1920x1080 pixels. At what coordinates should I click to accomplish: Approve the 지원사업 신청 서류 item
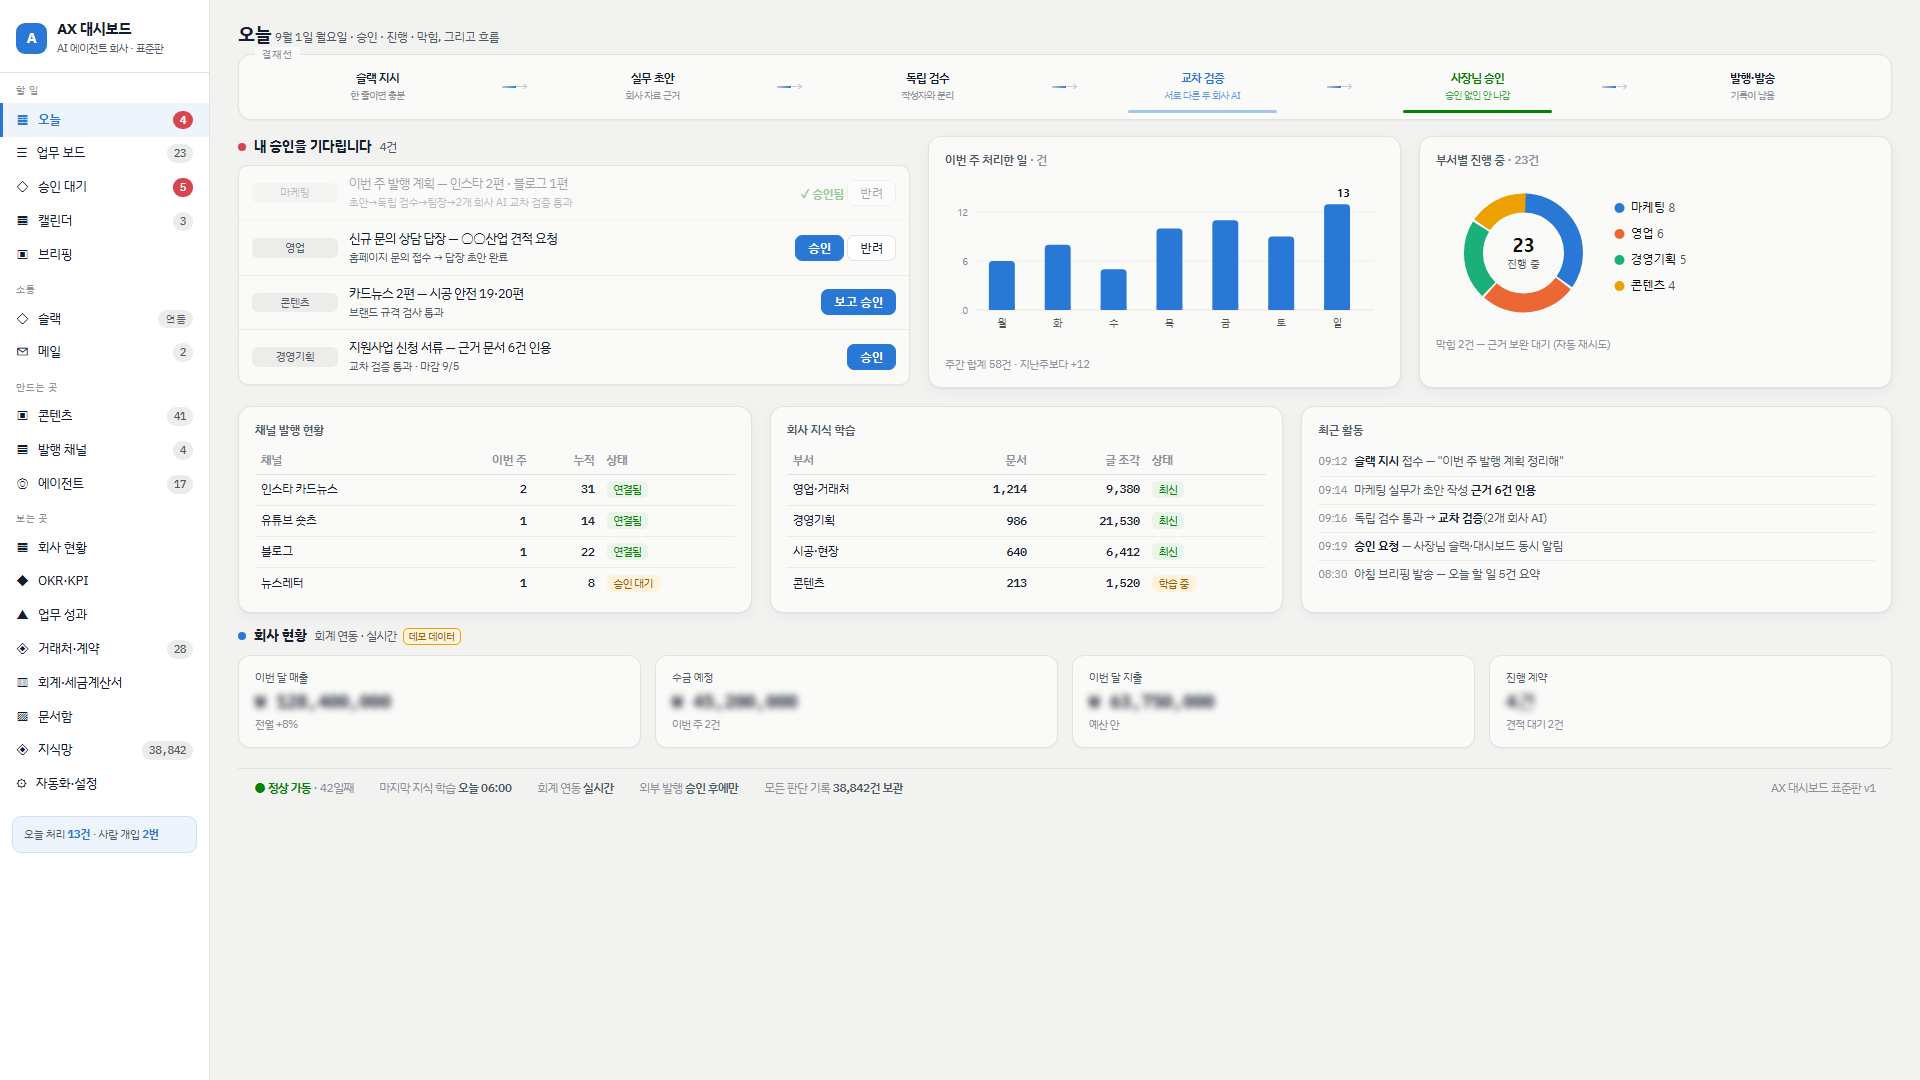[x=871, y=357]
